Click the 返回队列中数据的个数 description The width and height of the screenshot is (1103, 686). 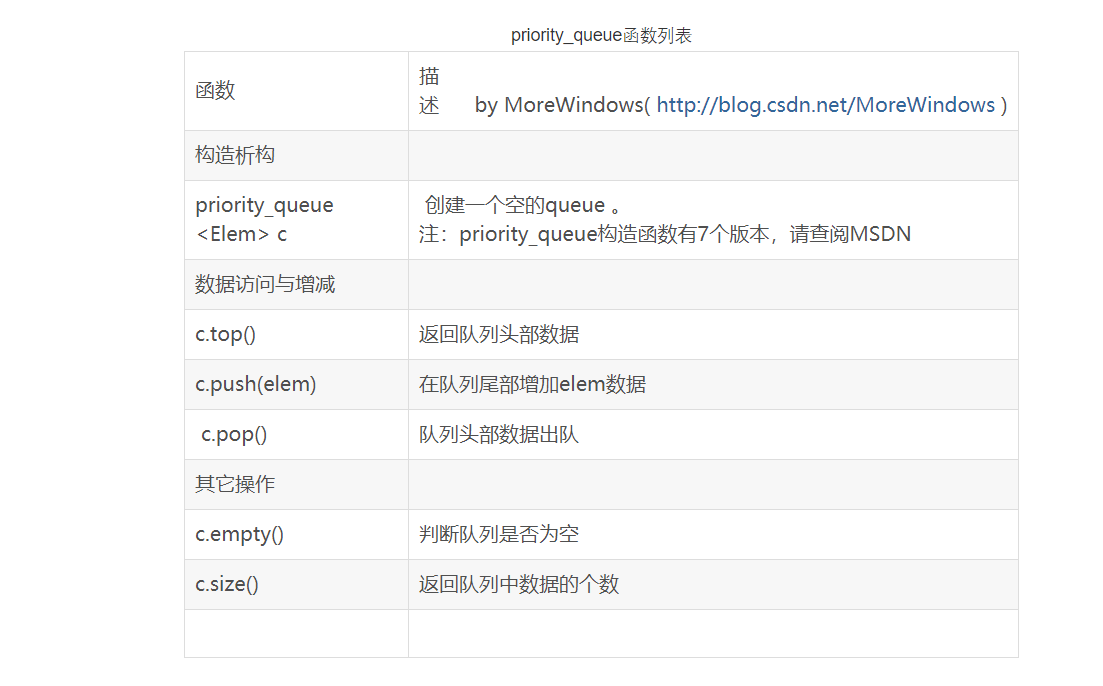(x=518, y=584)
